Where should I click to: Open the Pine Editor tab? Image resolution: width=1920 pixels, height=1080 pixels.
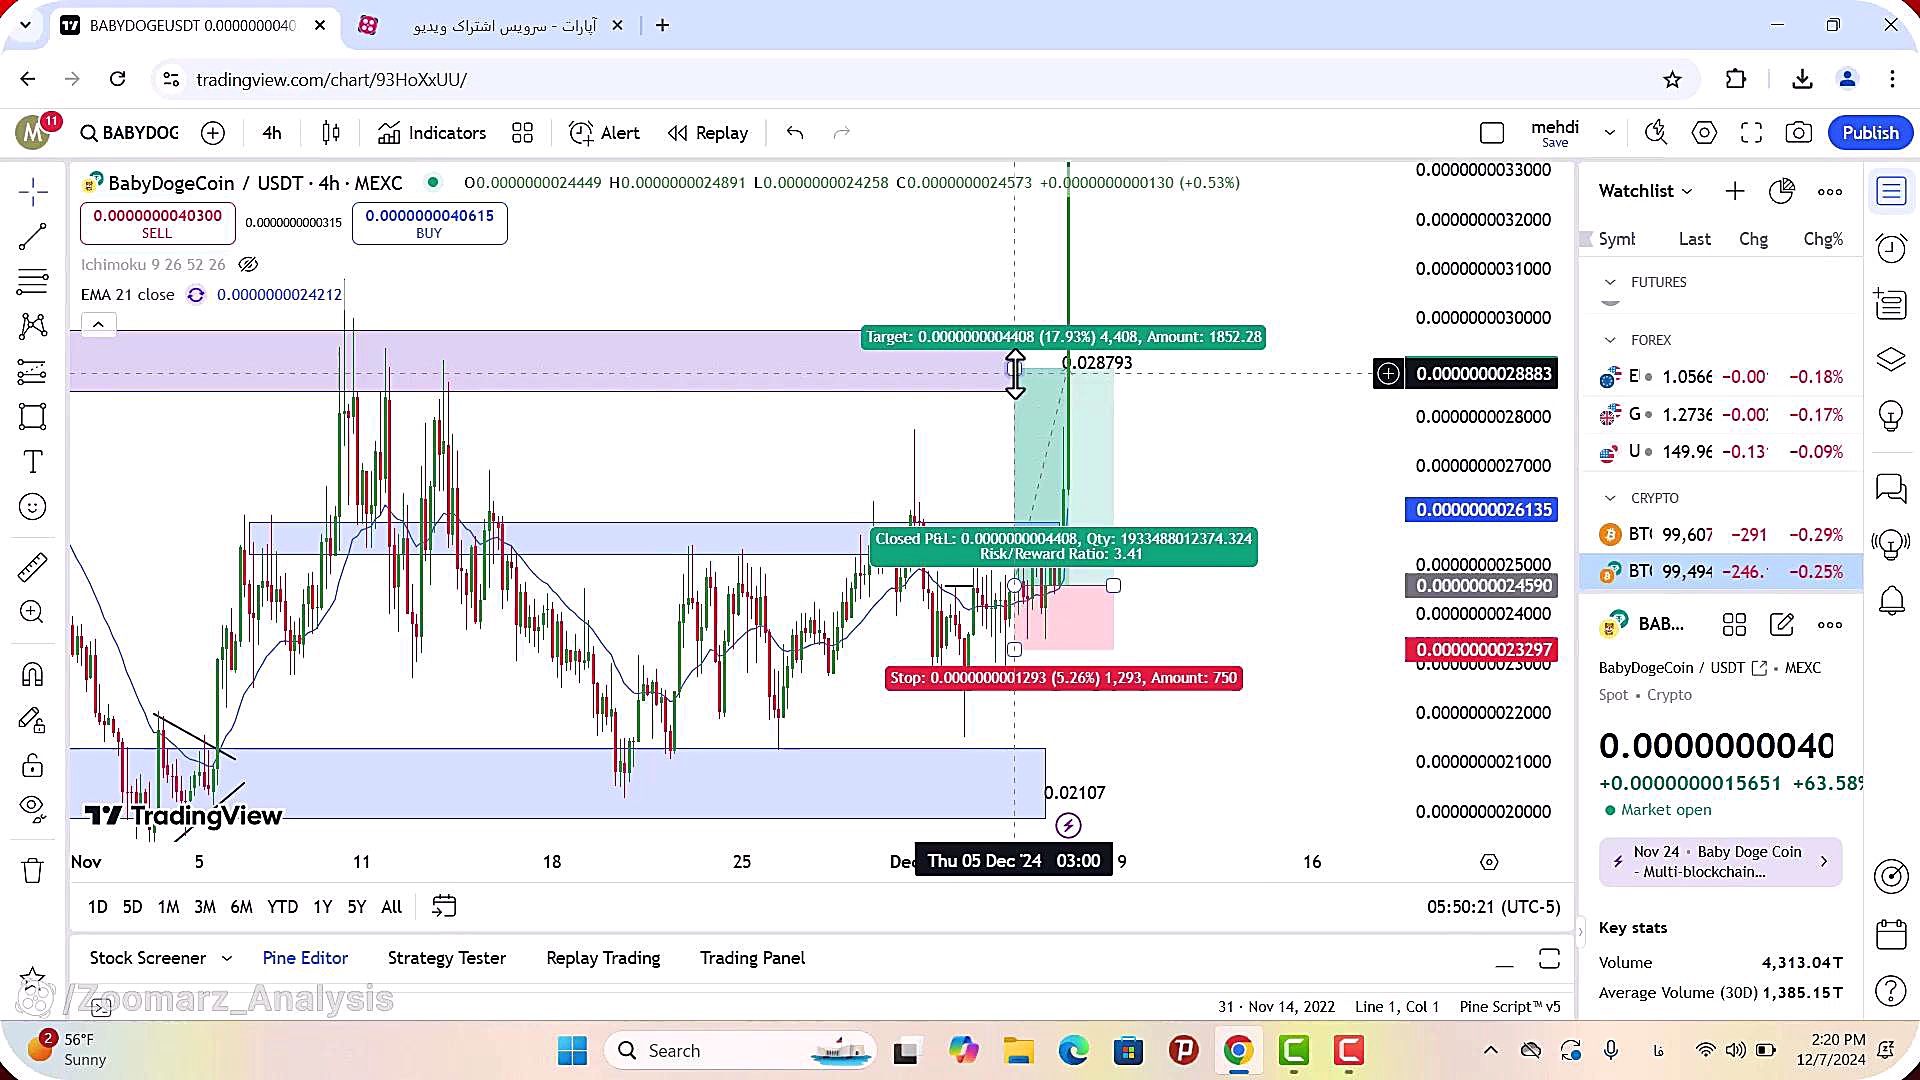pyautogui.click(x=305, y=958)
